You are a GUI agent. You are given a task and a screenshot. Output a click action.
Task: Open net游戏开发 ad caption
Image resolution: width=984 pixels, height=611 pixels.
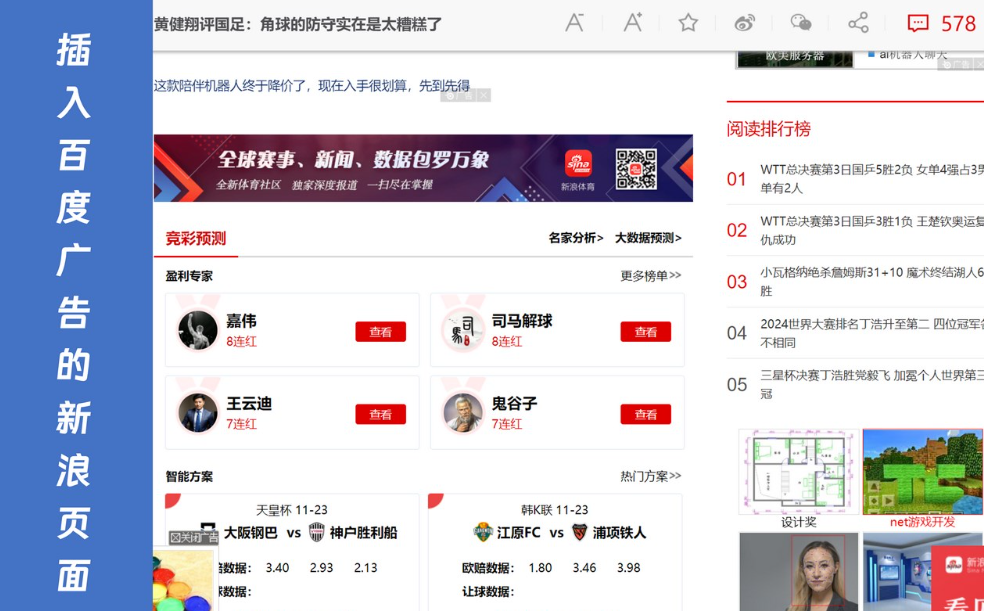922,522
